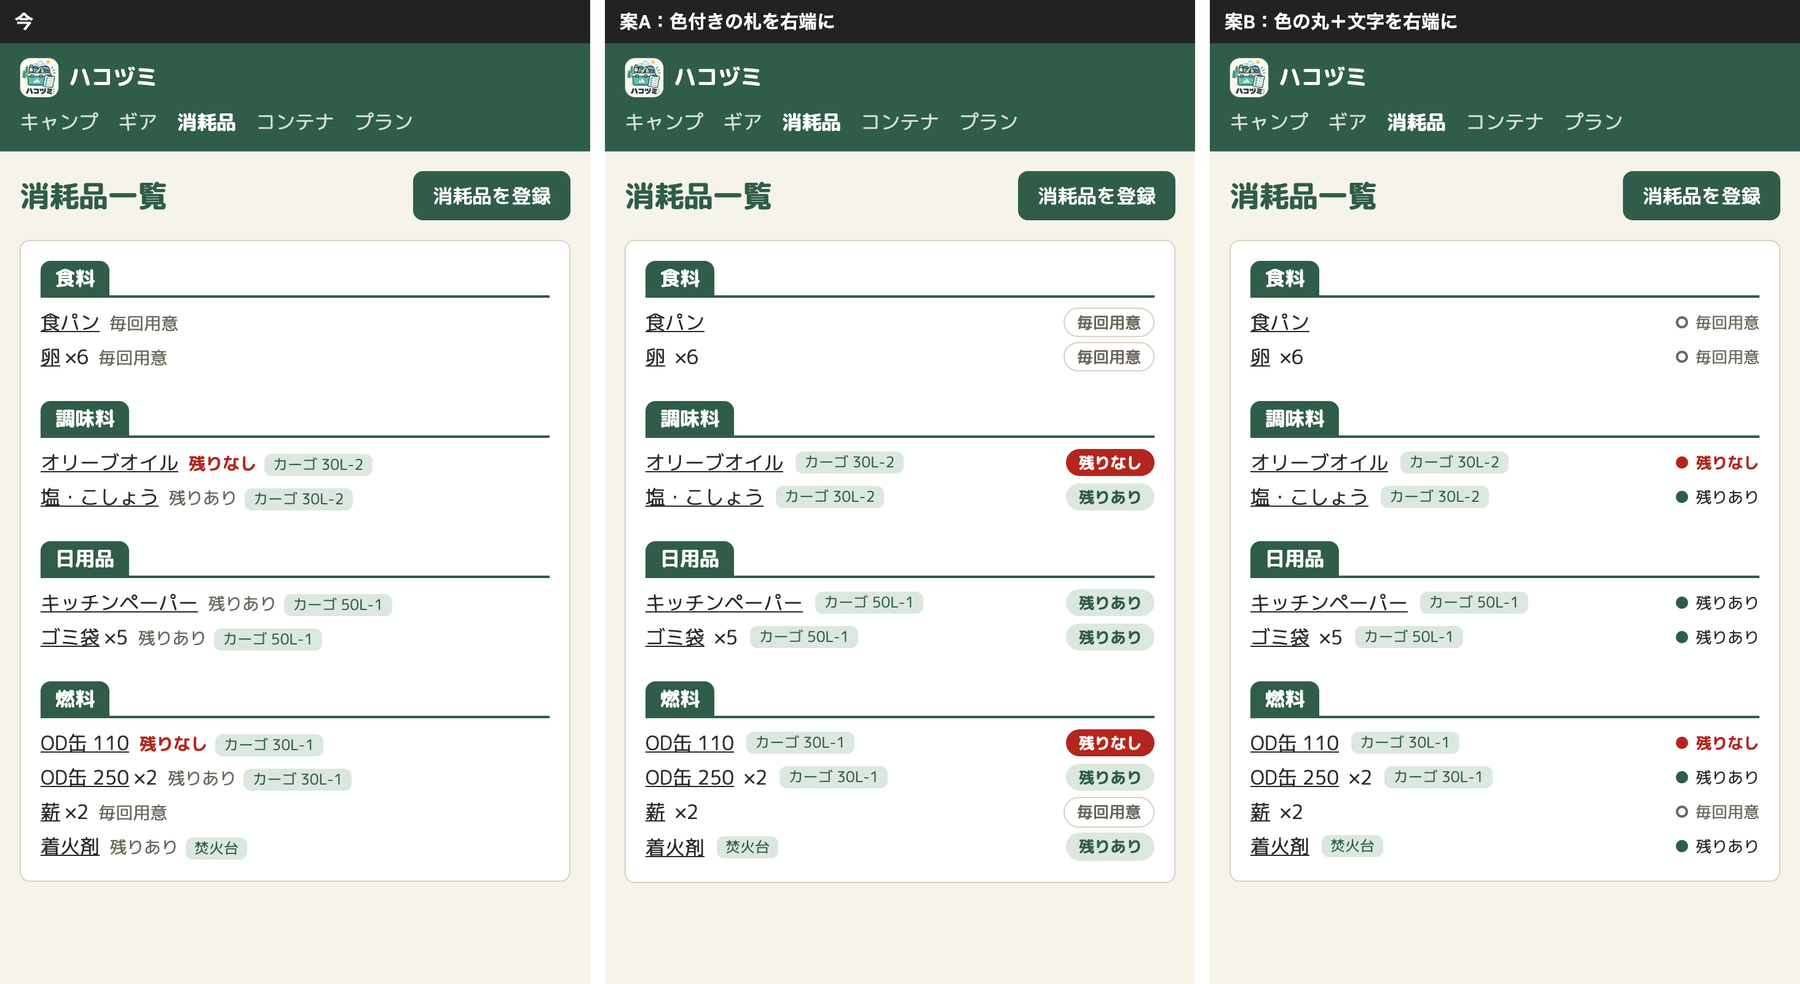Click hollow circle on 薪 row in 案B

click(1682, 812)
